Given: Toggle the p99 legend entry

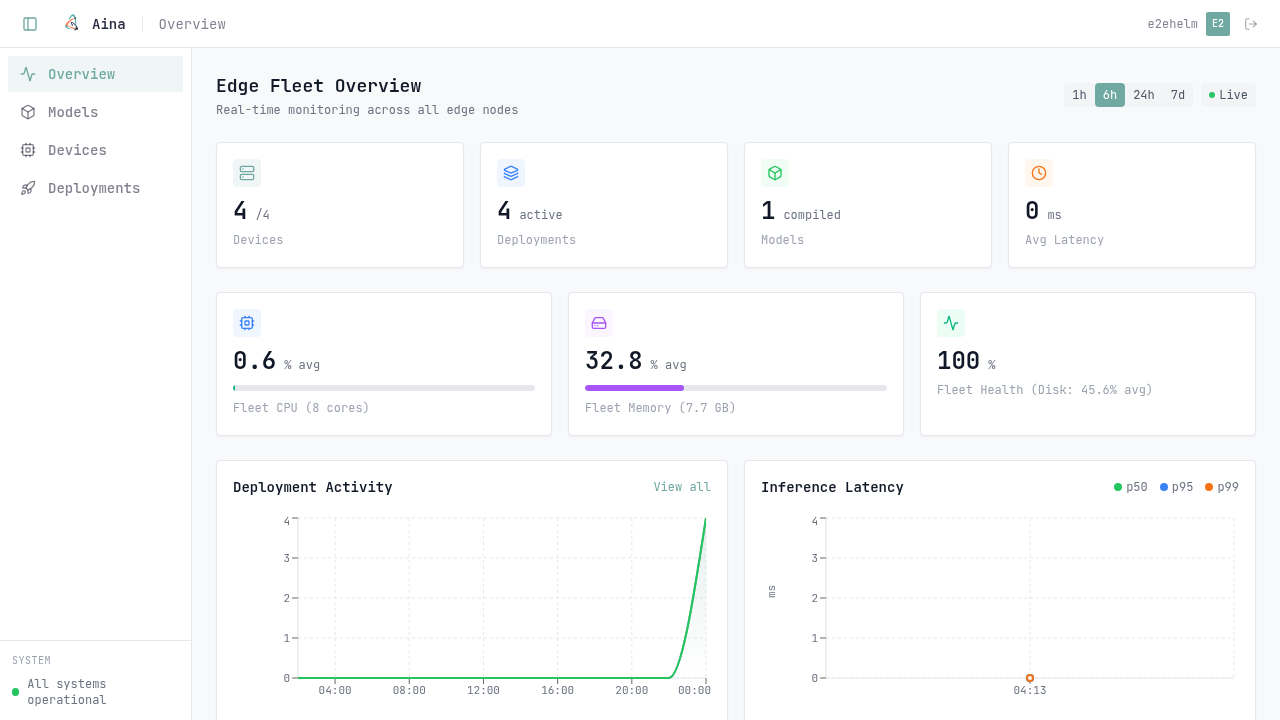Looking at the screenshot, I should (1222, 487).
